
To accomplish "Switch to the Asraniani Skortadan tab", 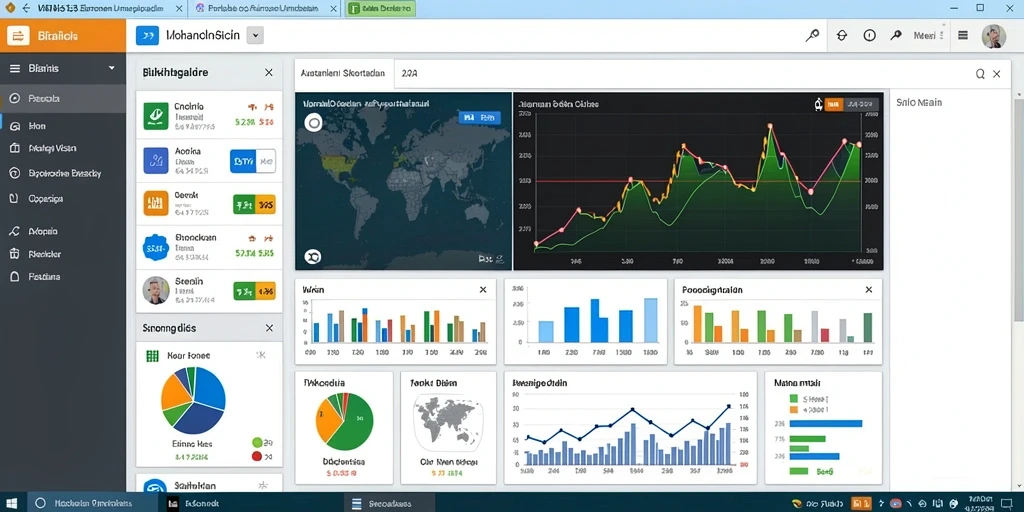I will 343,74.
